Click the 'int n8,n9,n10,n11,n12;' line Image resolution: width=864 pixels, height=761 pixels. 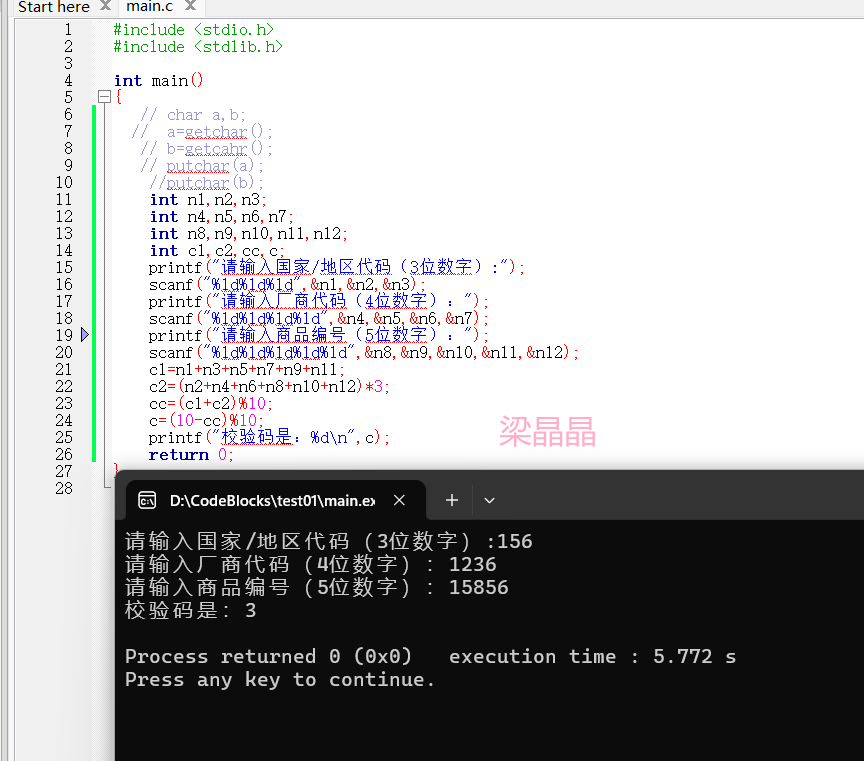point(249,234)
